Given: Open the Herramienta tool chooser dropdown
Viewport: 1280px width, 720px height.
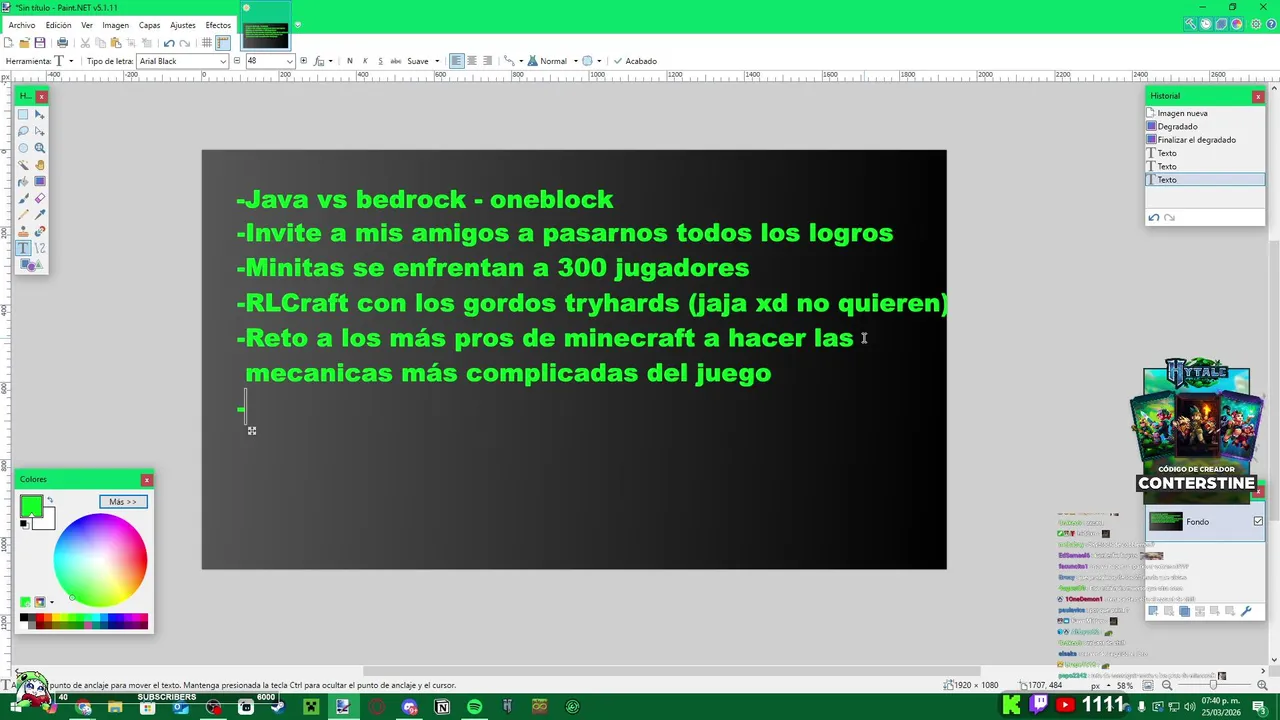Looking at the screenshot, I should pyautogui.click(x=64, y=61).
